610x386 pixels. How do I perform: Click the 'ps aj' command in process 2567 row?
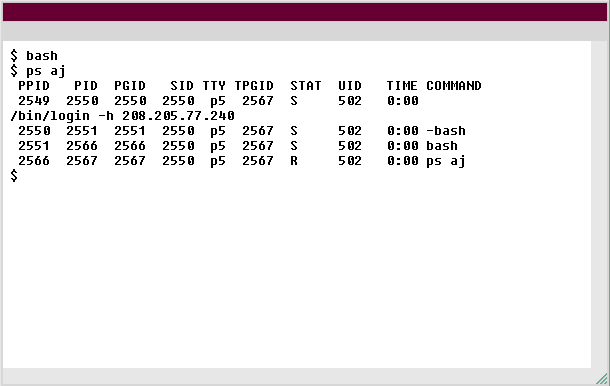click(x=446, y=161)
